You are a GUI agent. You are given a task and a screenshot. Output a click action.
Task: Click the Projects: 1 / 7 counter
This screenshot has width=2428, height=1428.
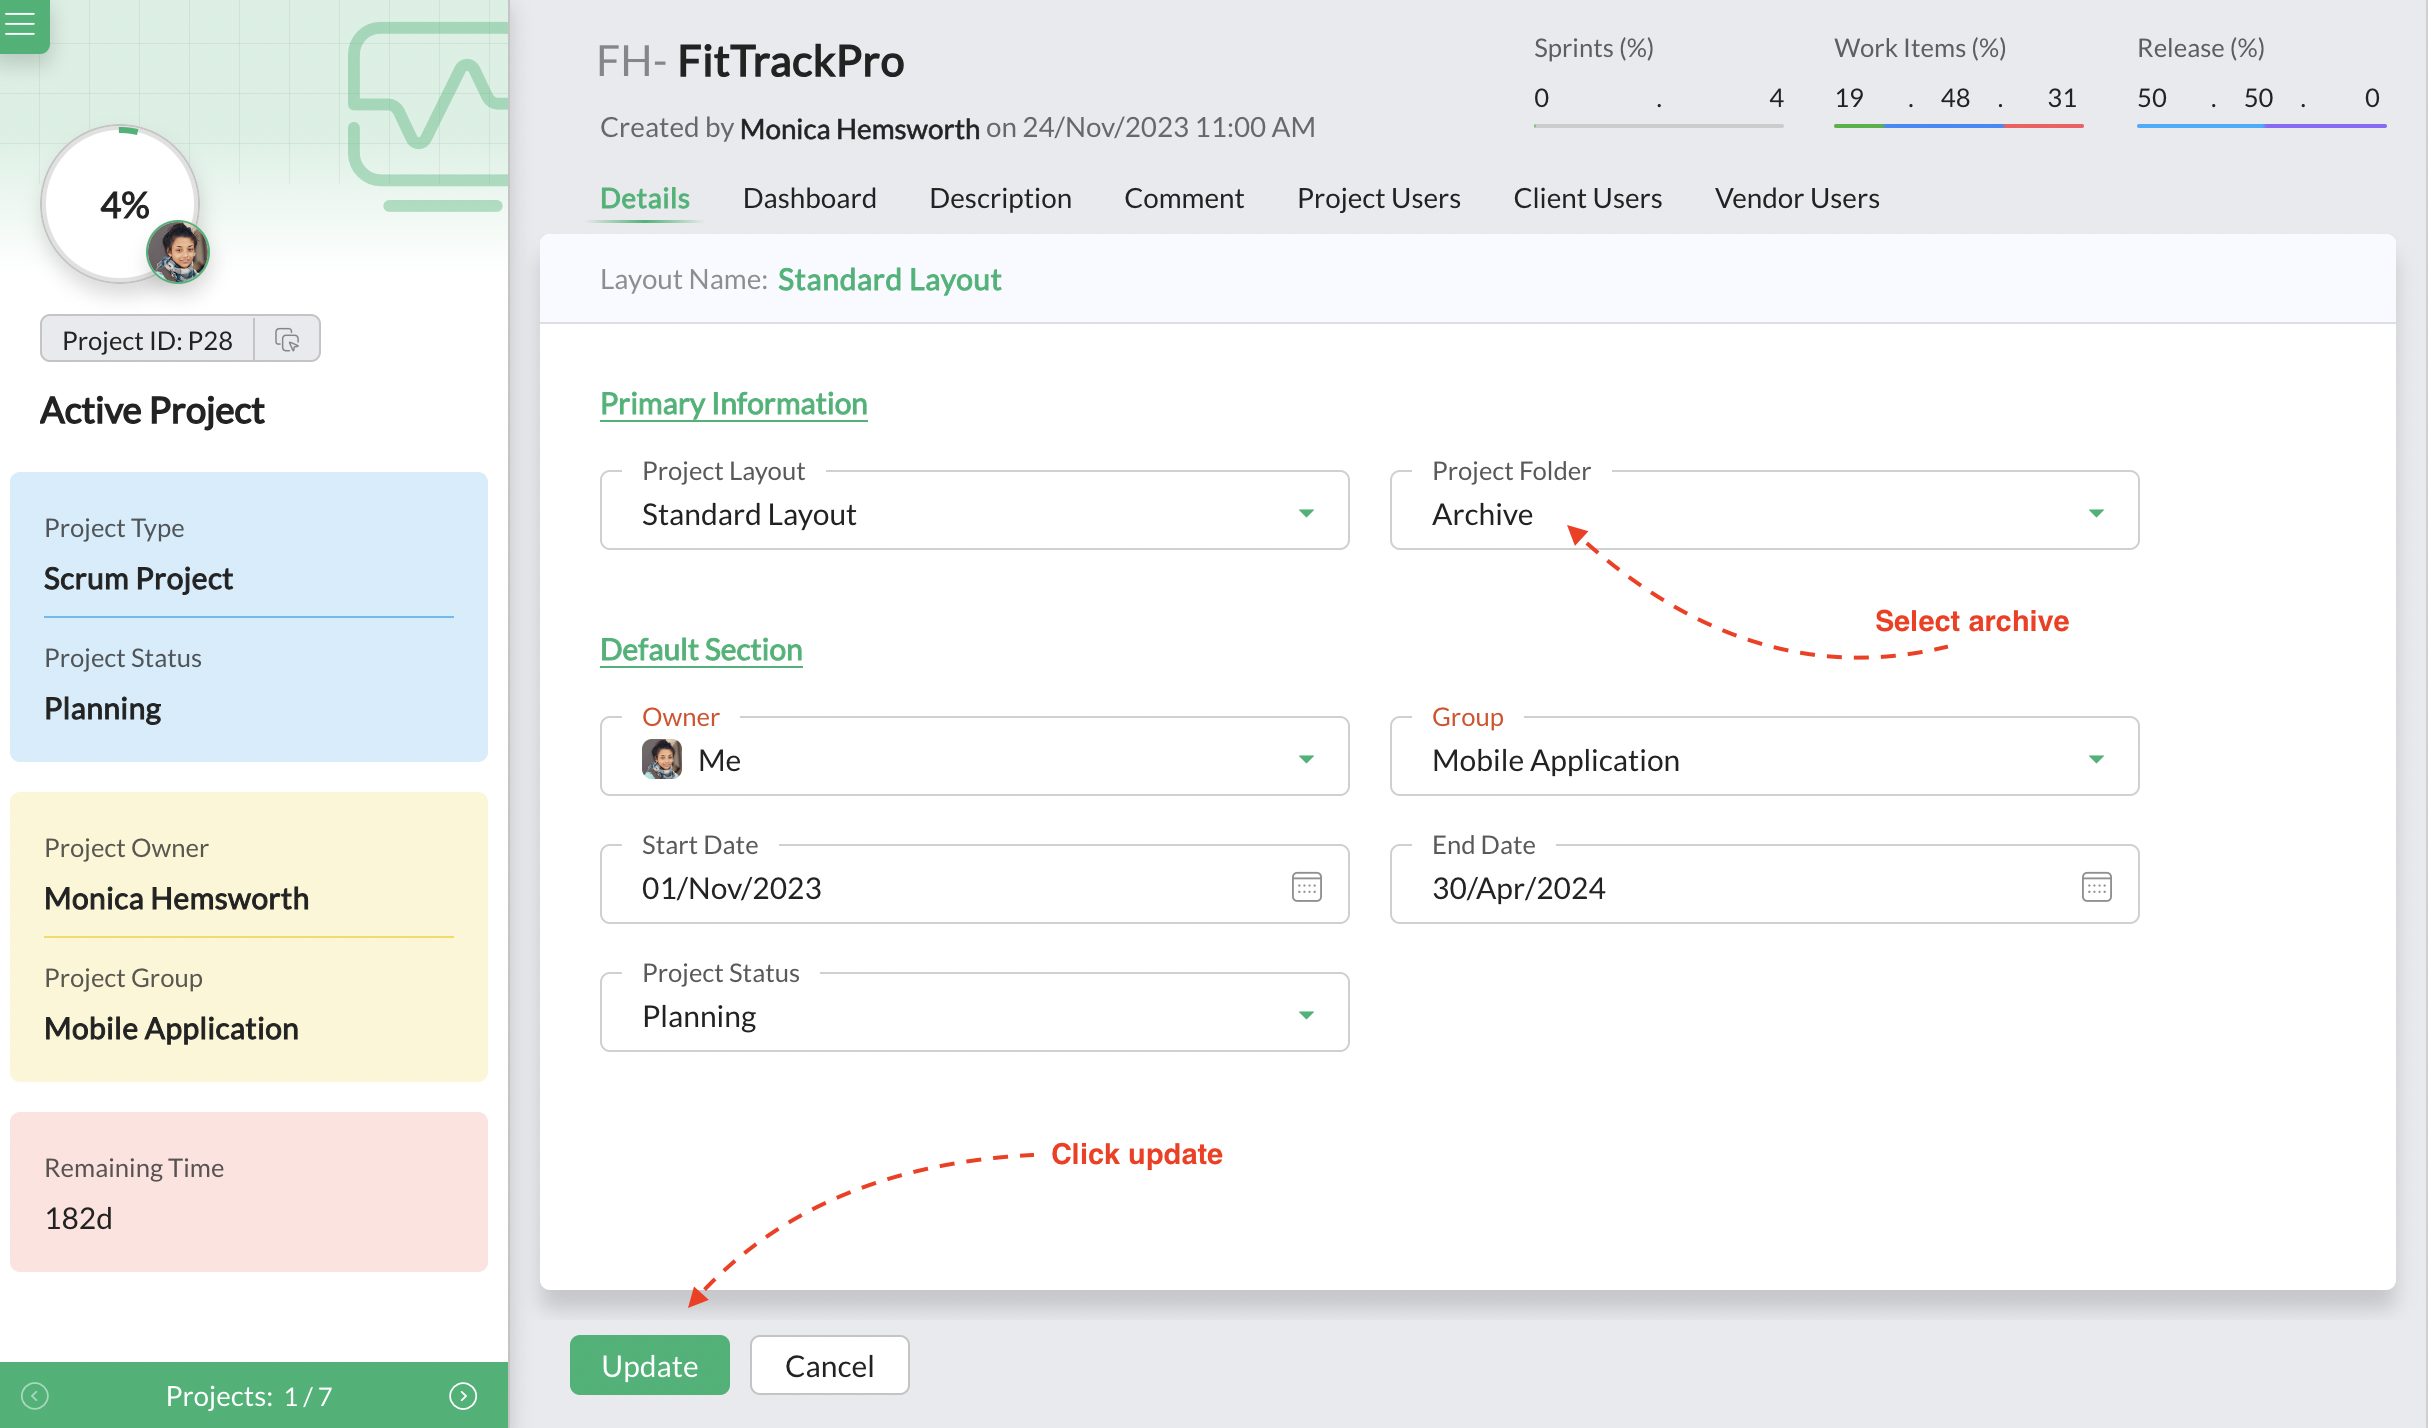248,1396
